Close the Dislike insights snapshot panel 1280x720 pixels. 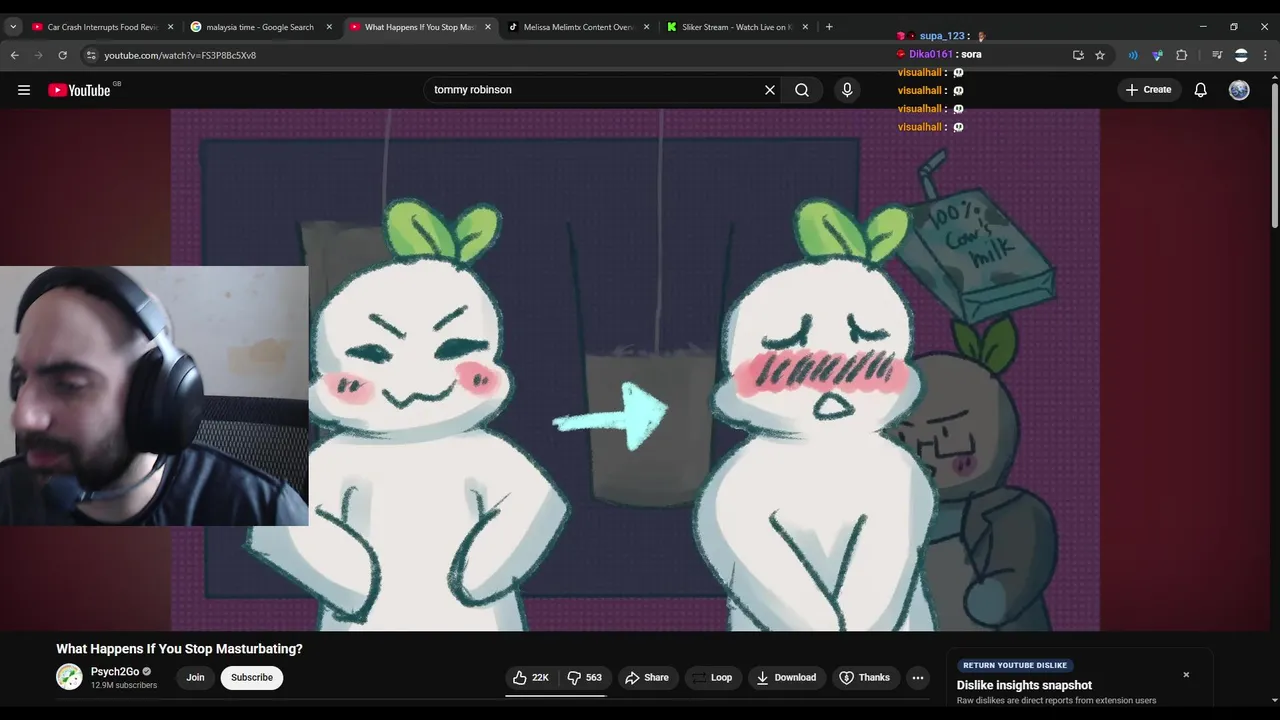(x=1186, y=675)
